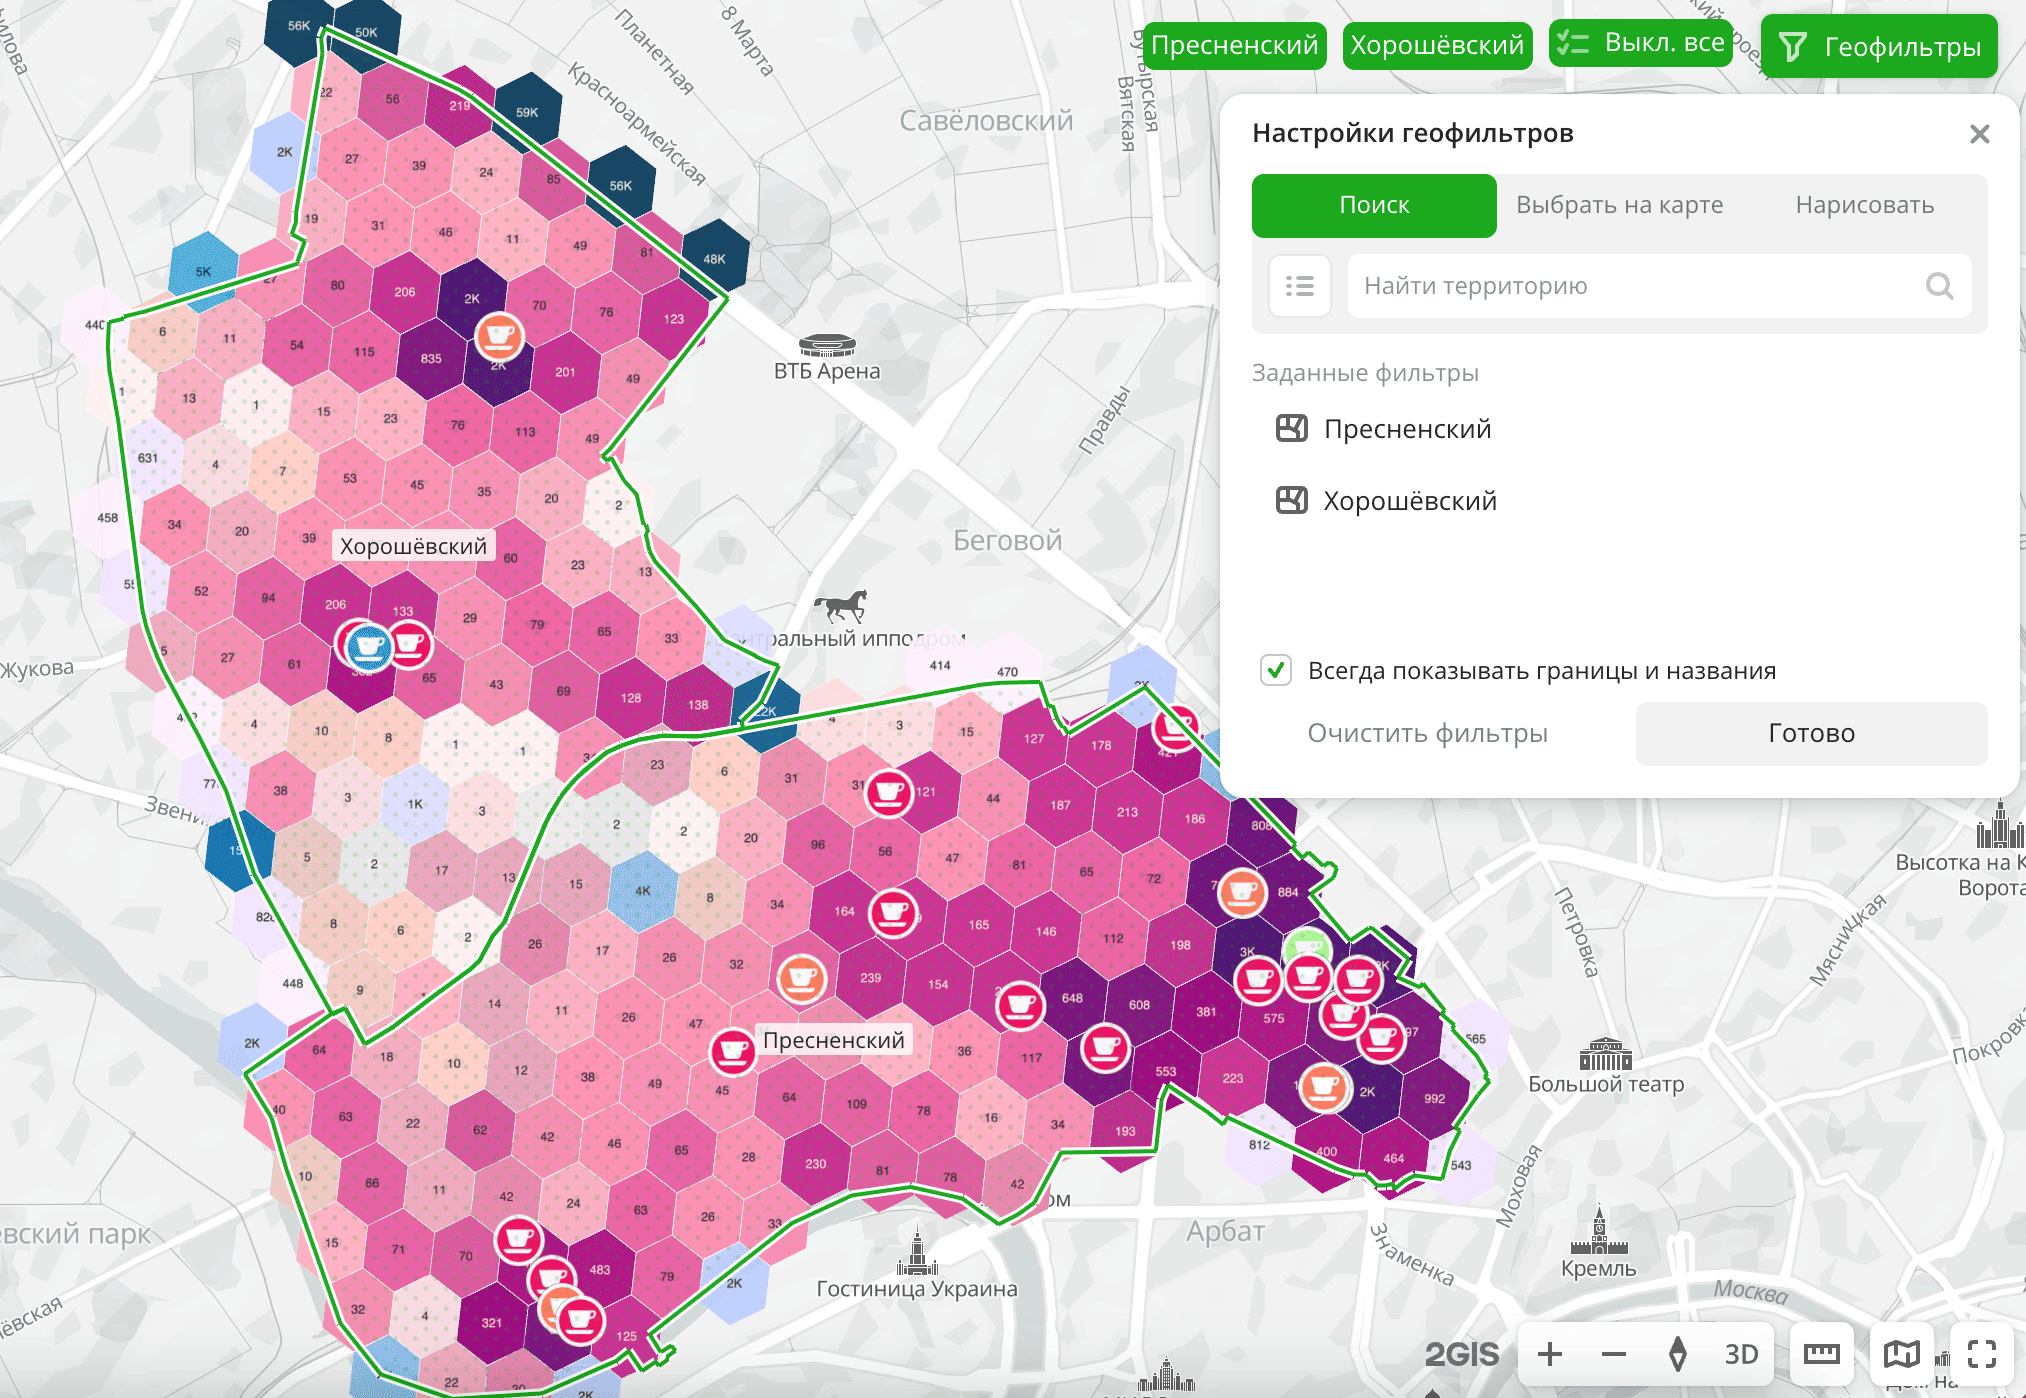Switch map to 3D view
Image resolution: width=2026 pixels, height=1398 pixels.
pos(1741,1354)
